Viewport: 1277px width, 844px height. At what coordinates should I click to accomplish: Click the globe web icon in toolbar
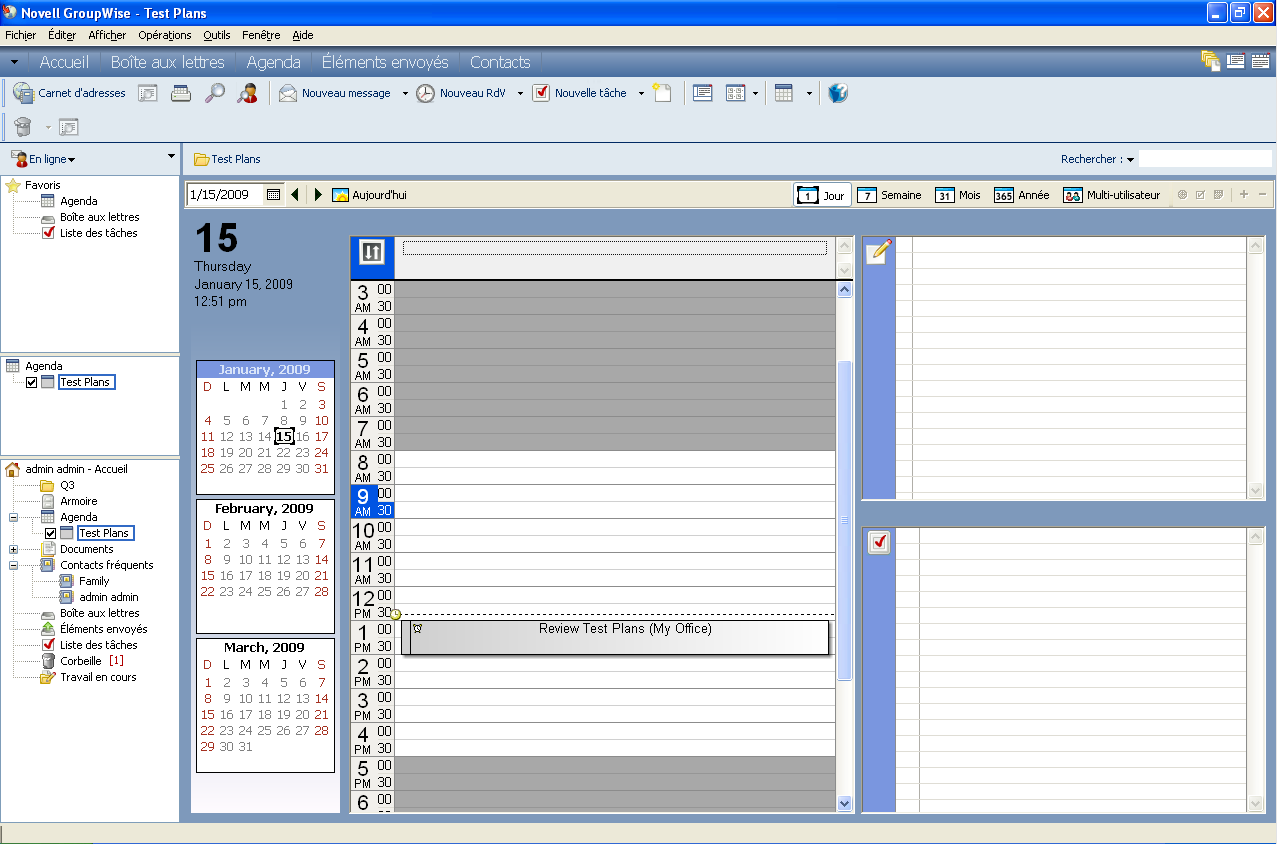point(838,93)
